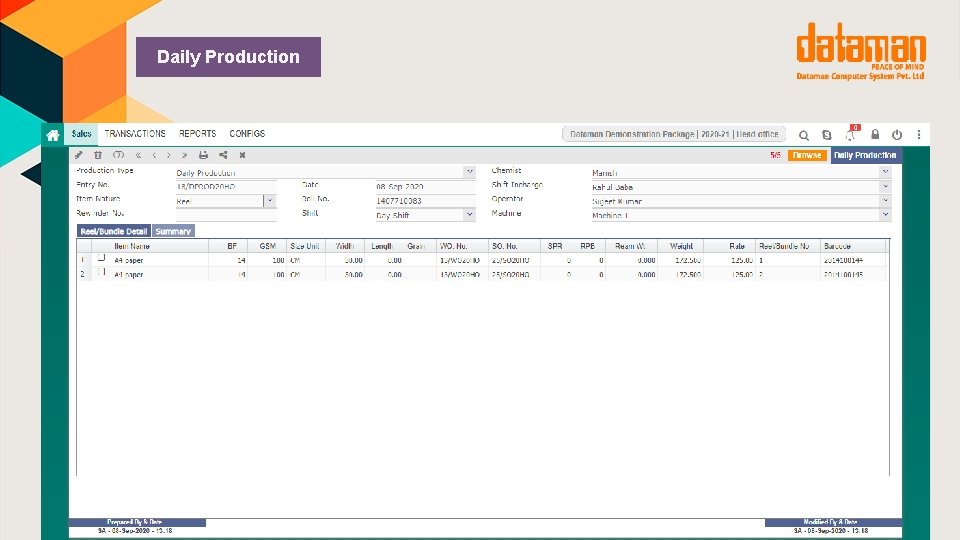Screen dimensions: 960x540
Task: Go to next record arrow
Action: [x=168, y=156]
